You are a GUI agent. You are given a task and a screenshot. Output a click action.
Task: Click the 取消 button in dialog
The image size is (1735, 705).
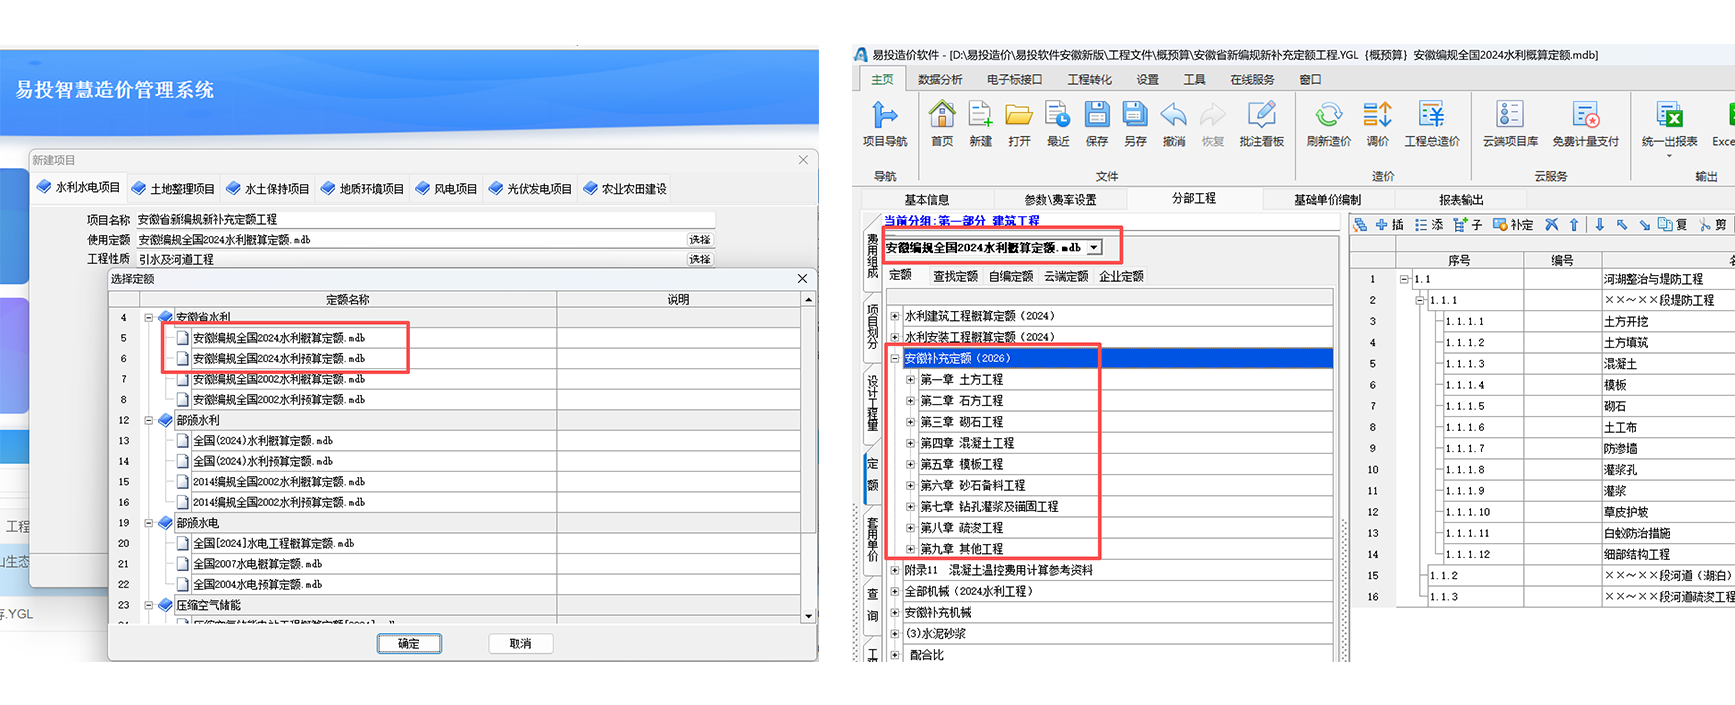[x=520, y=644]
